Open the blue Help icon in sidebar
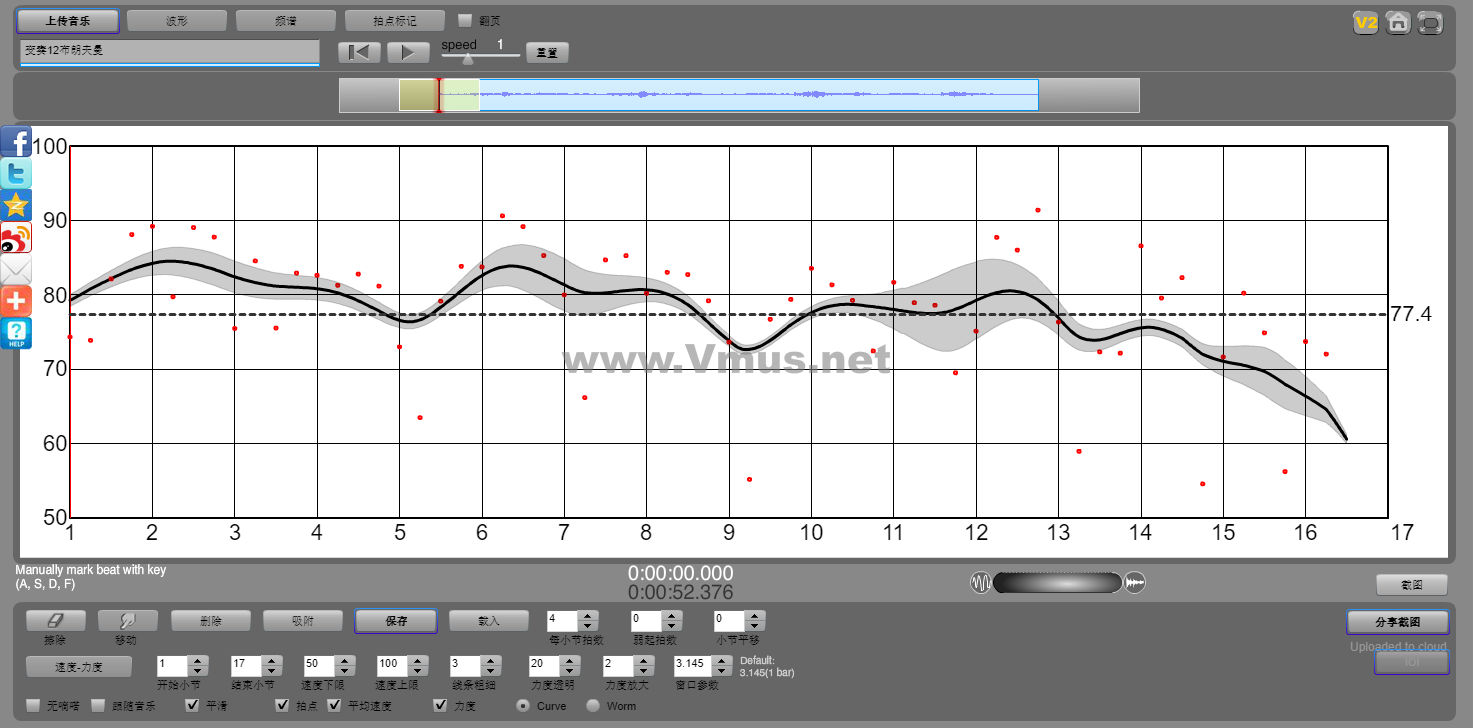This screenshot has height=728, width=1473. coord(16,333)
